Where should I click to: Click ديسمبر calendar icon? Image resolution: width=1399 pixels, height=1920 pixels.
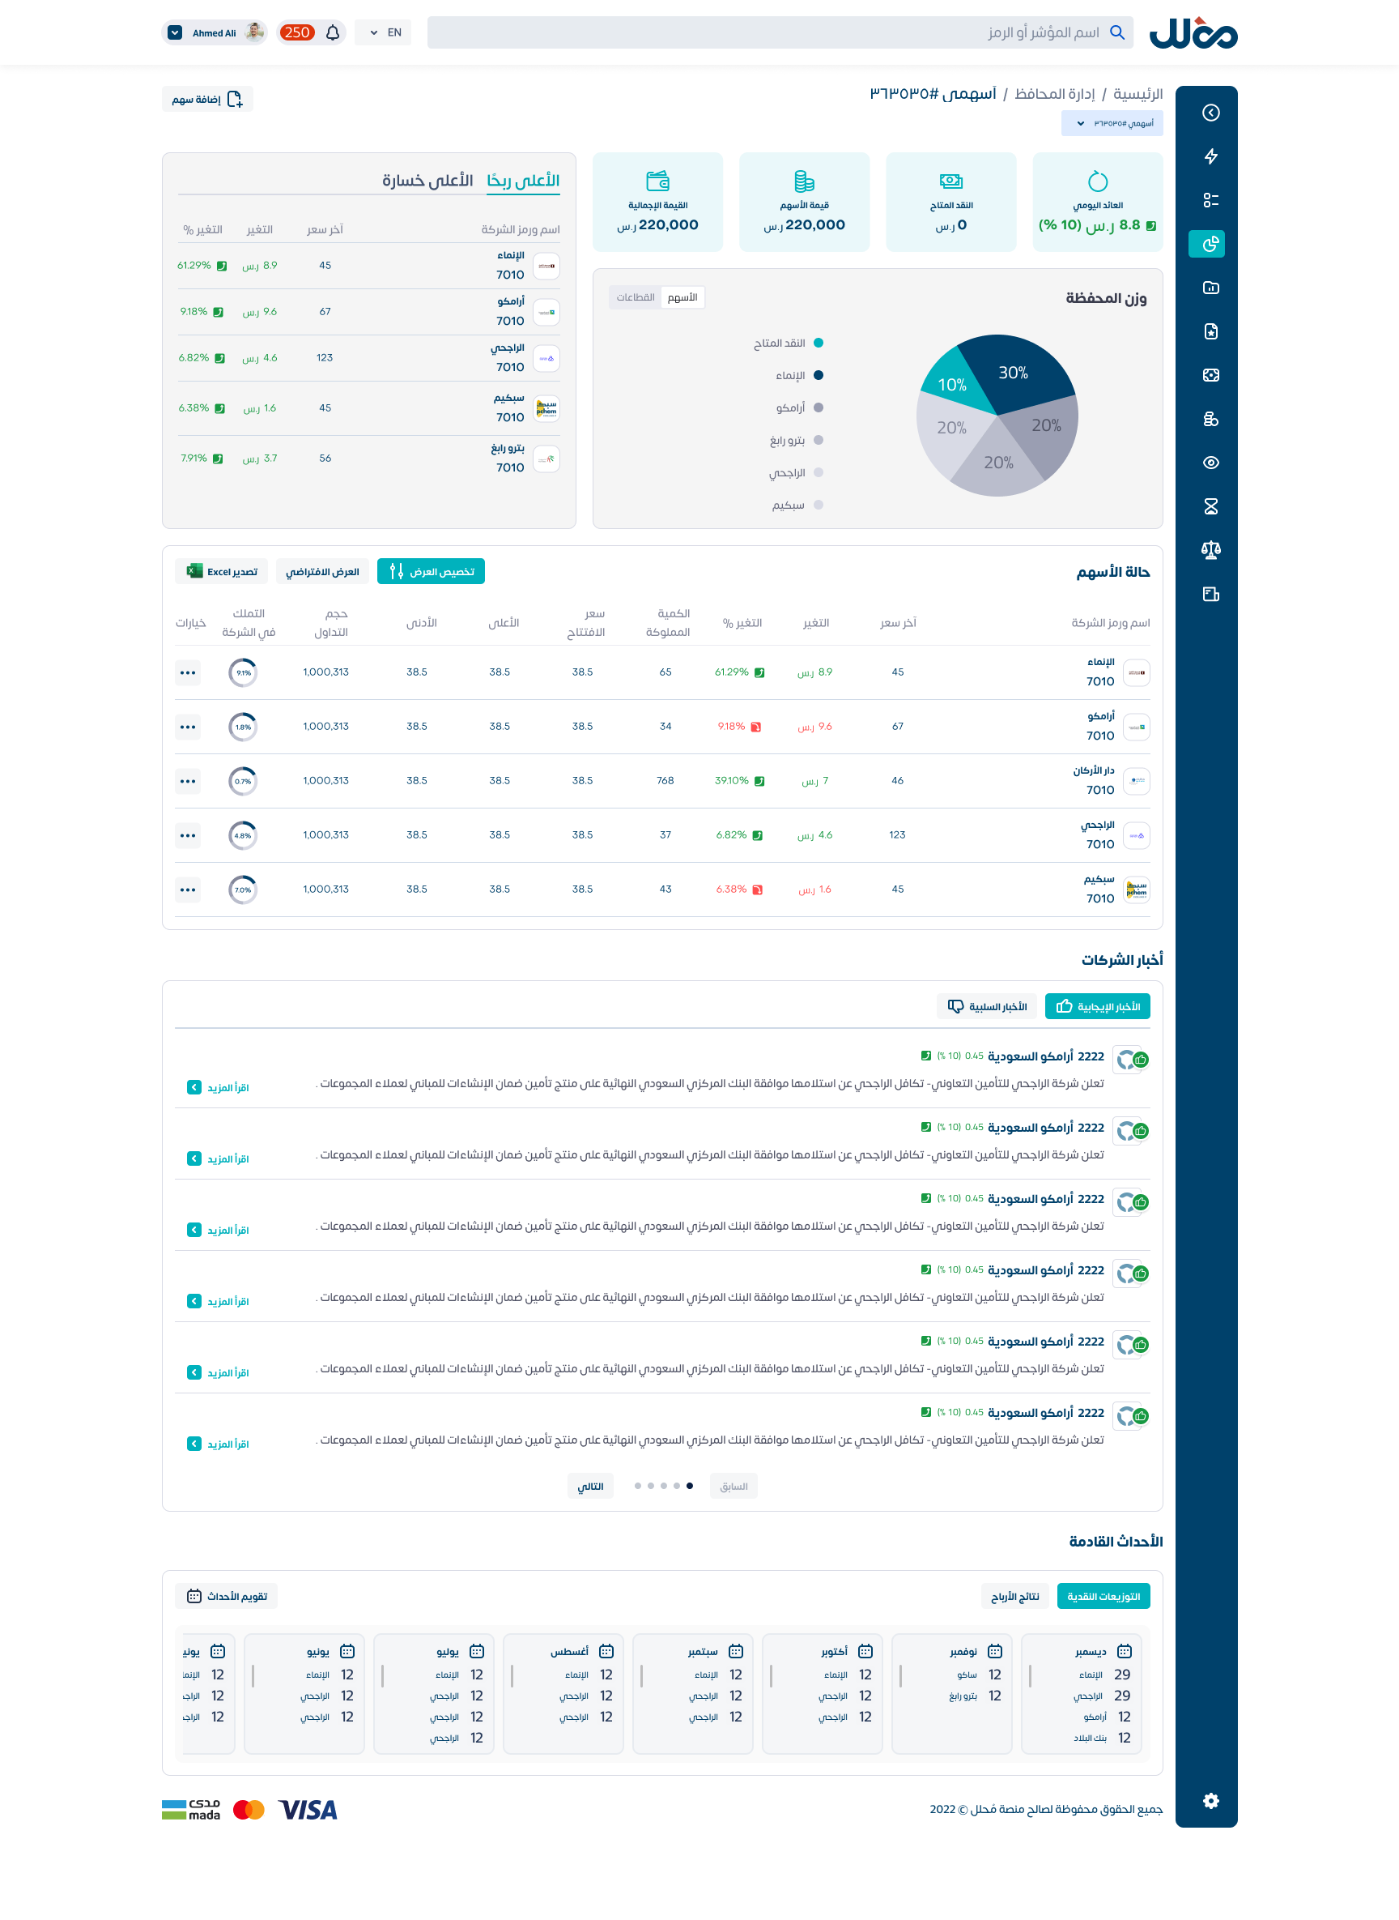[x=1124, y=1651]
